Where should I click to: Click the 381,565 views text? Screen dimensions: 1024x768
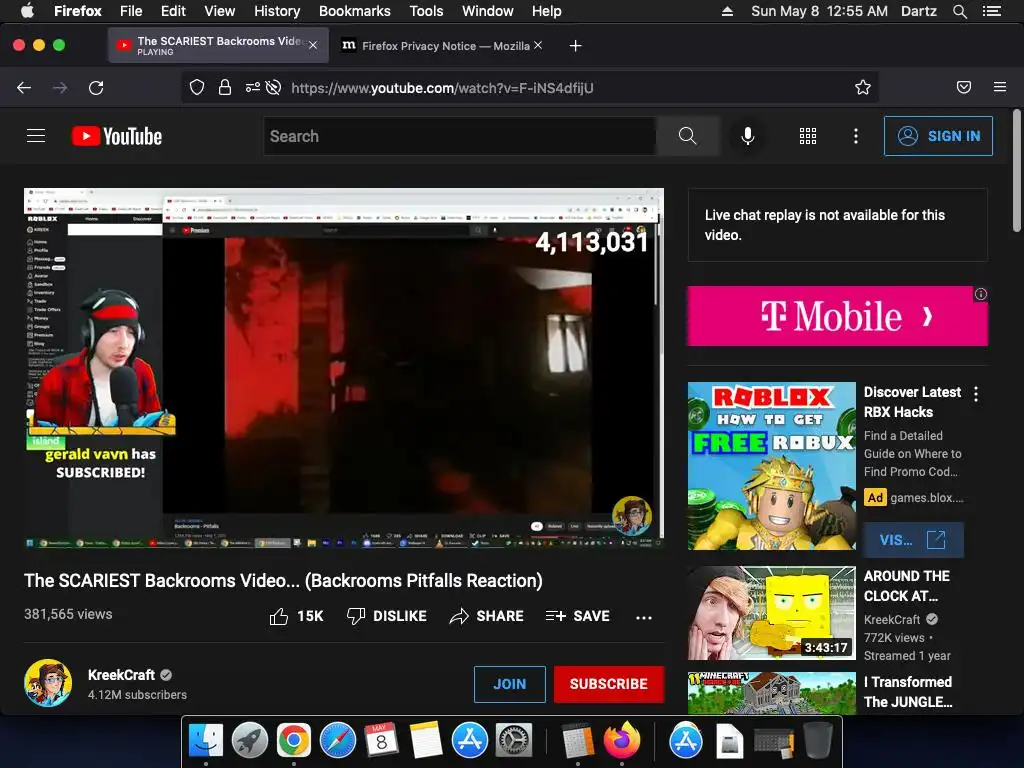(68, 614)
